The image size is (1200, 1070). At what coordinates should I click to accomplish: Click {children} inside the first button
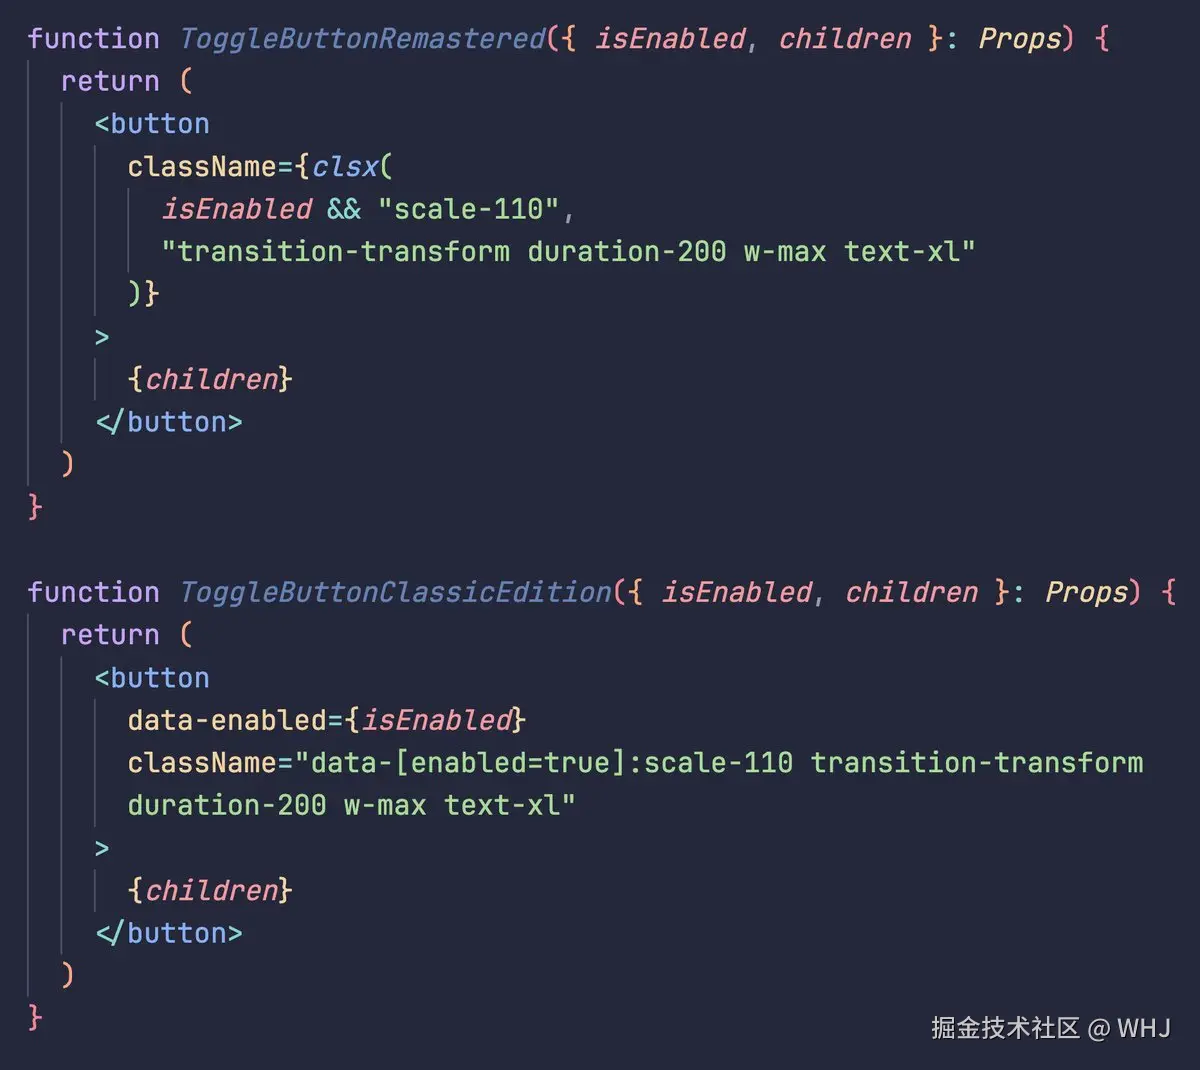(210, 379)
